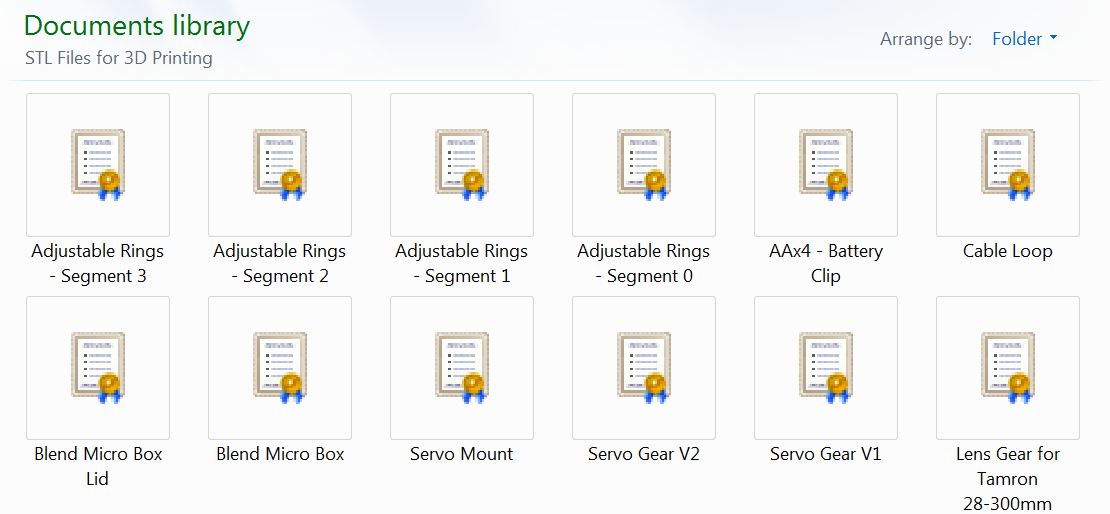Click the 'Servo Mount' file name
This screenshot has width=1110, height=514.
point(462,455)
